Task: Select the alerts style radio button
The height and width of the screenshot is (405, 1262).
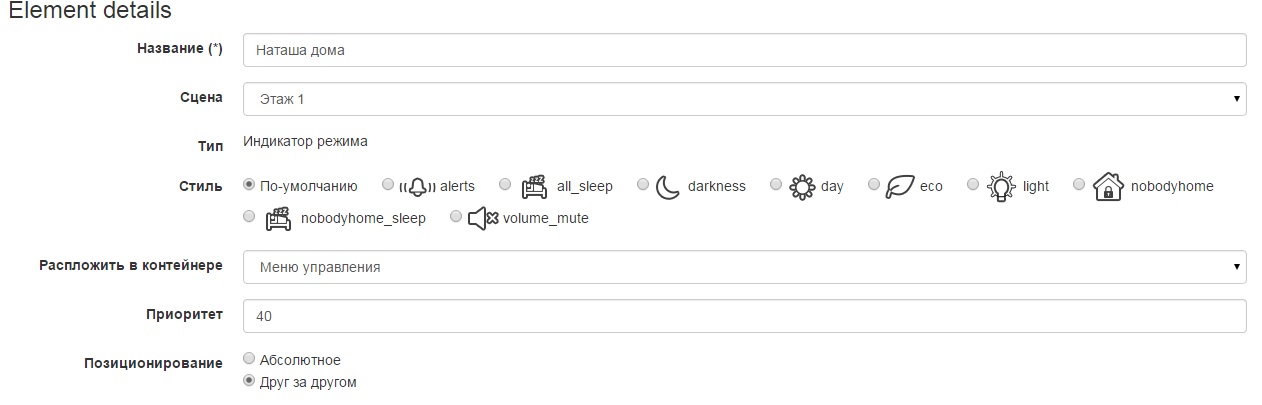Action: point(388,185)
